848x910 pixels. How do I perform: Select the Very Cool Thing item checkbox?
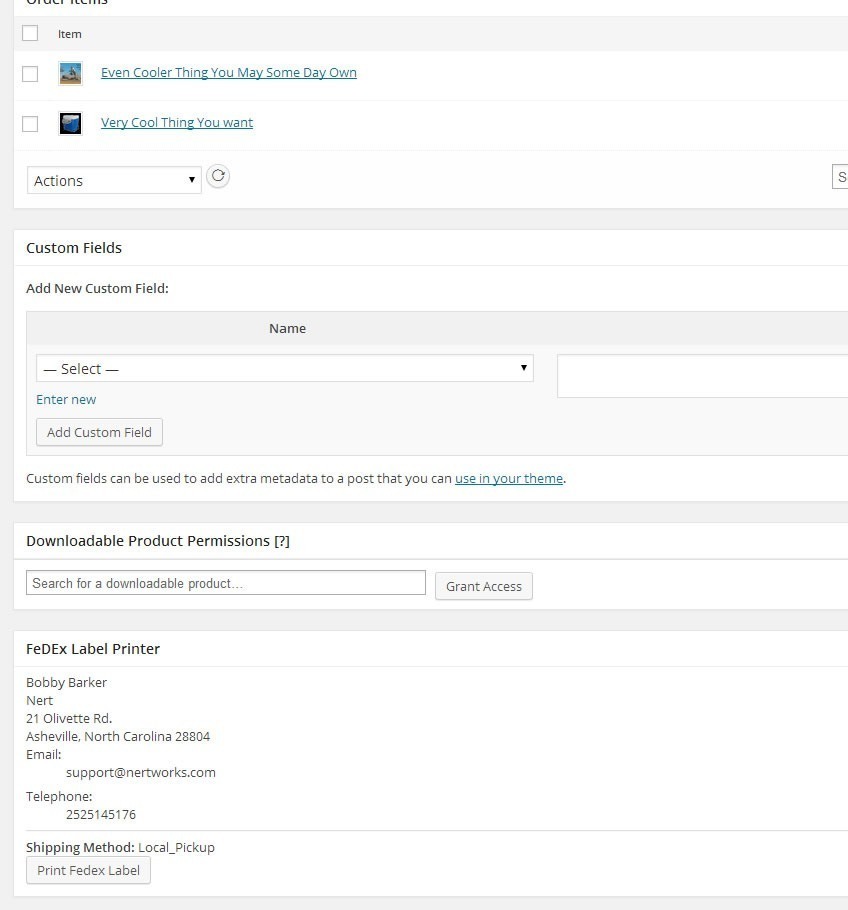30,123
